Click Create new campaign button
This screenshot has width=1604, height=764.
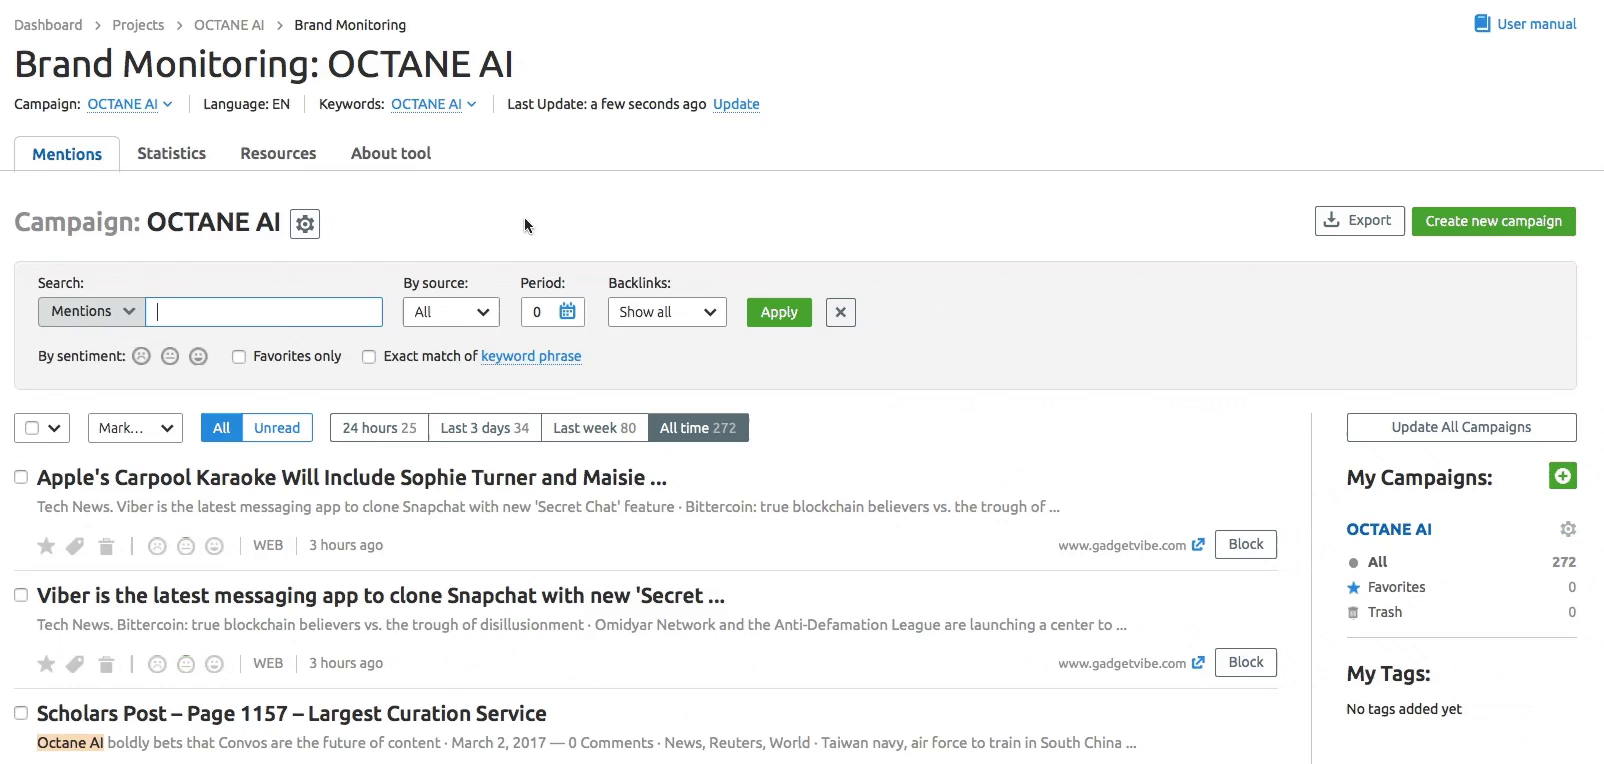[x=1493, y=221]
